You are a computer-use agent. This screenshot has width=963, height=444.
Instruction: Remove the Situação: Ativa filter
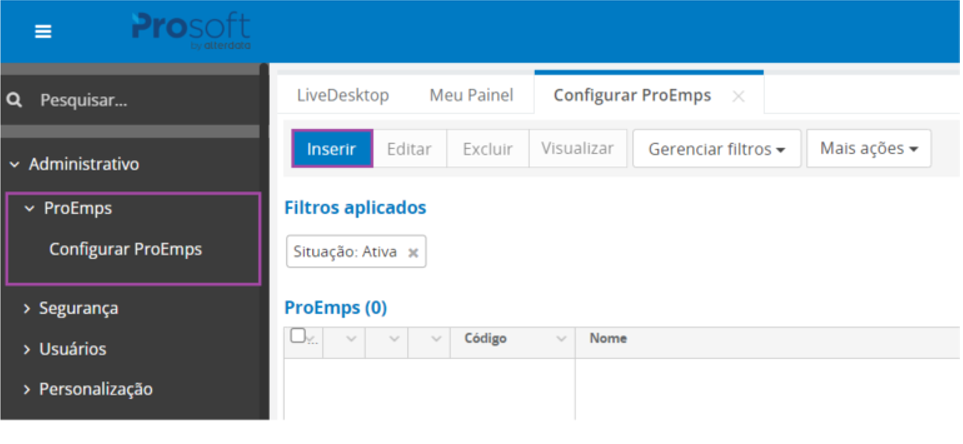pos(413,252)
